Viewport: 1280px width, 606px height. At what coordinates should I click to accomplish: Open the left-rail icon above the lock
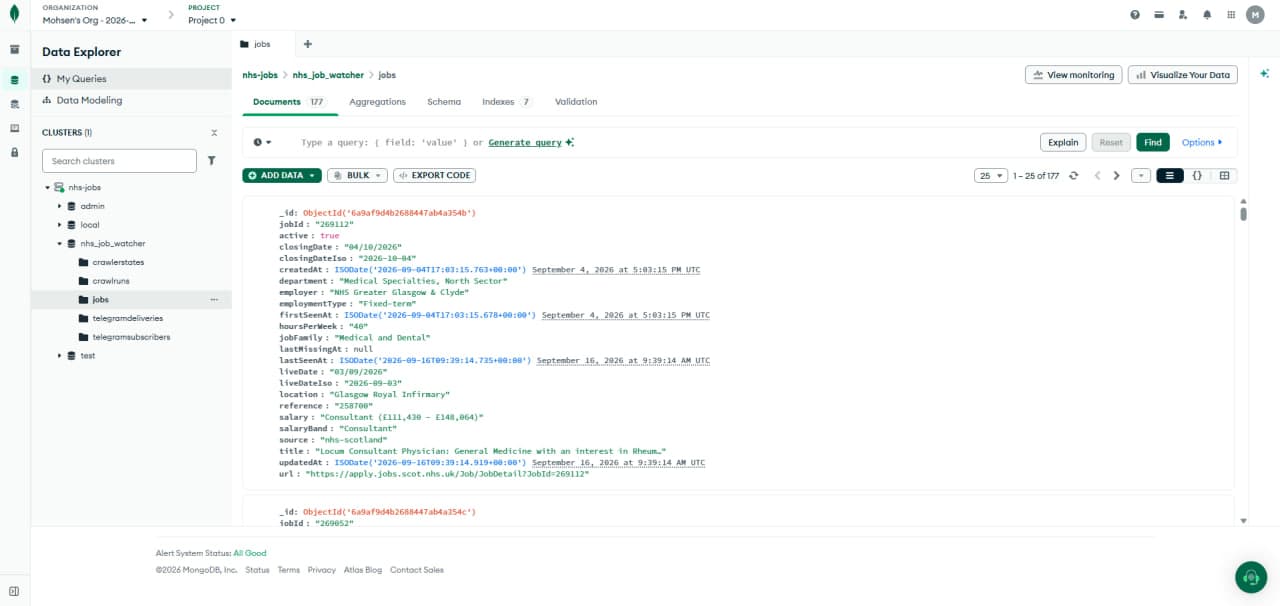14,128
